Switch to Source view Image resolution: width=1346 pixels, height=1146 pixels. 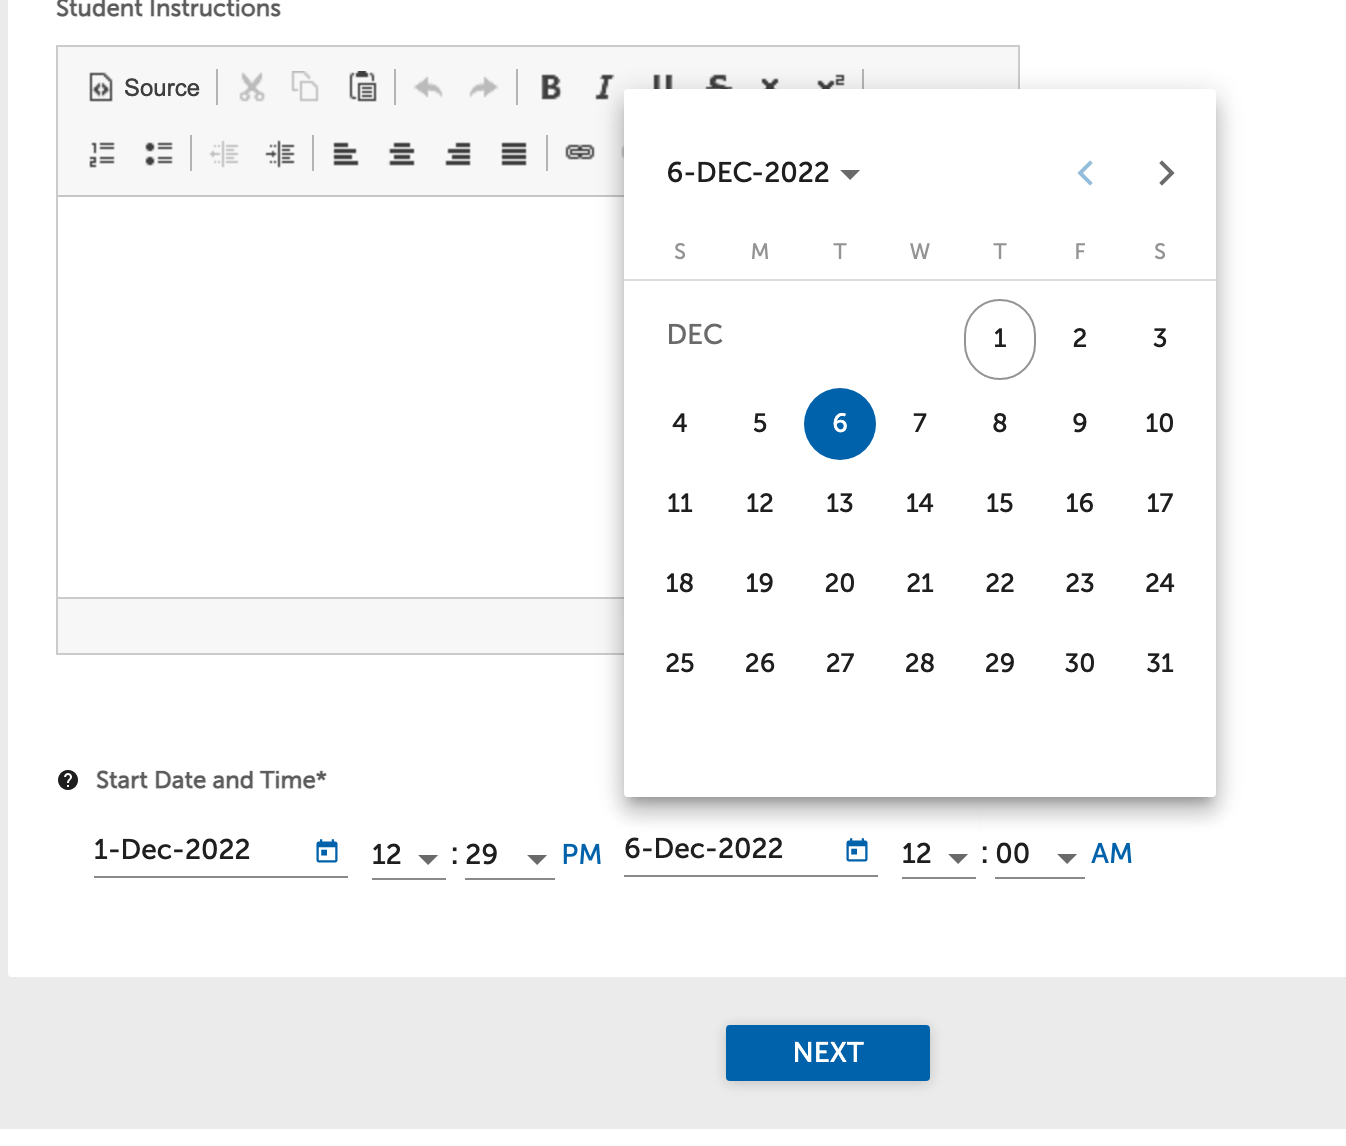(x=143, y=88)
